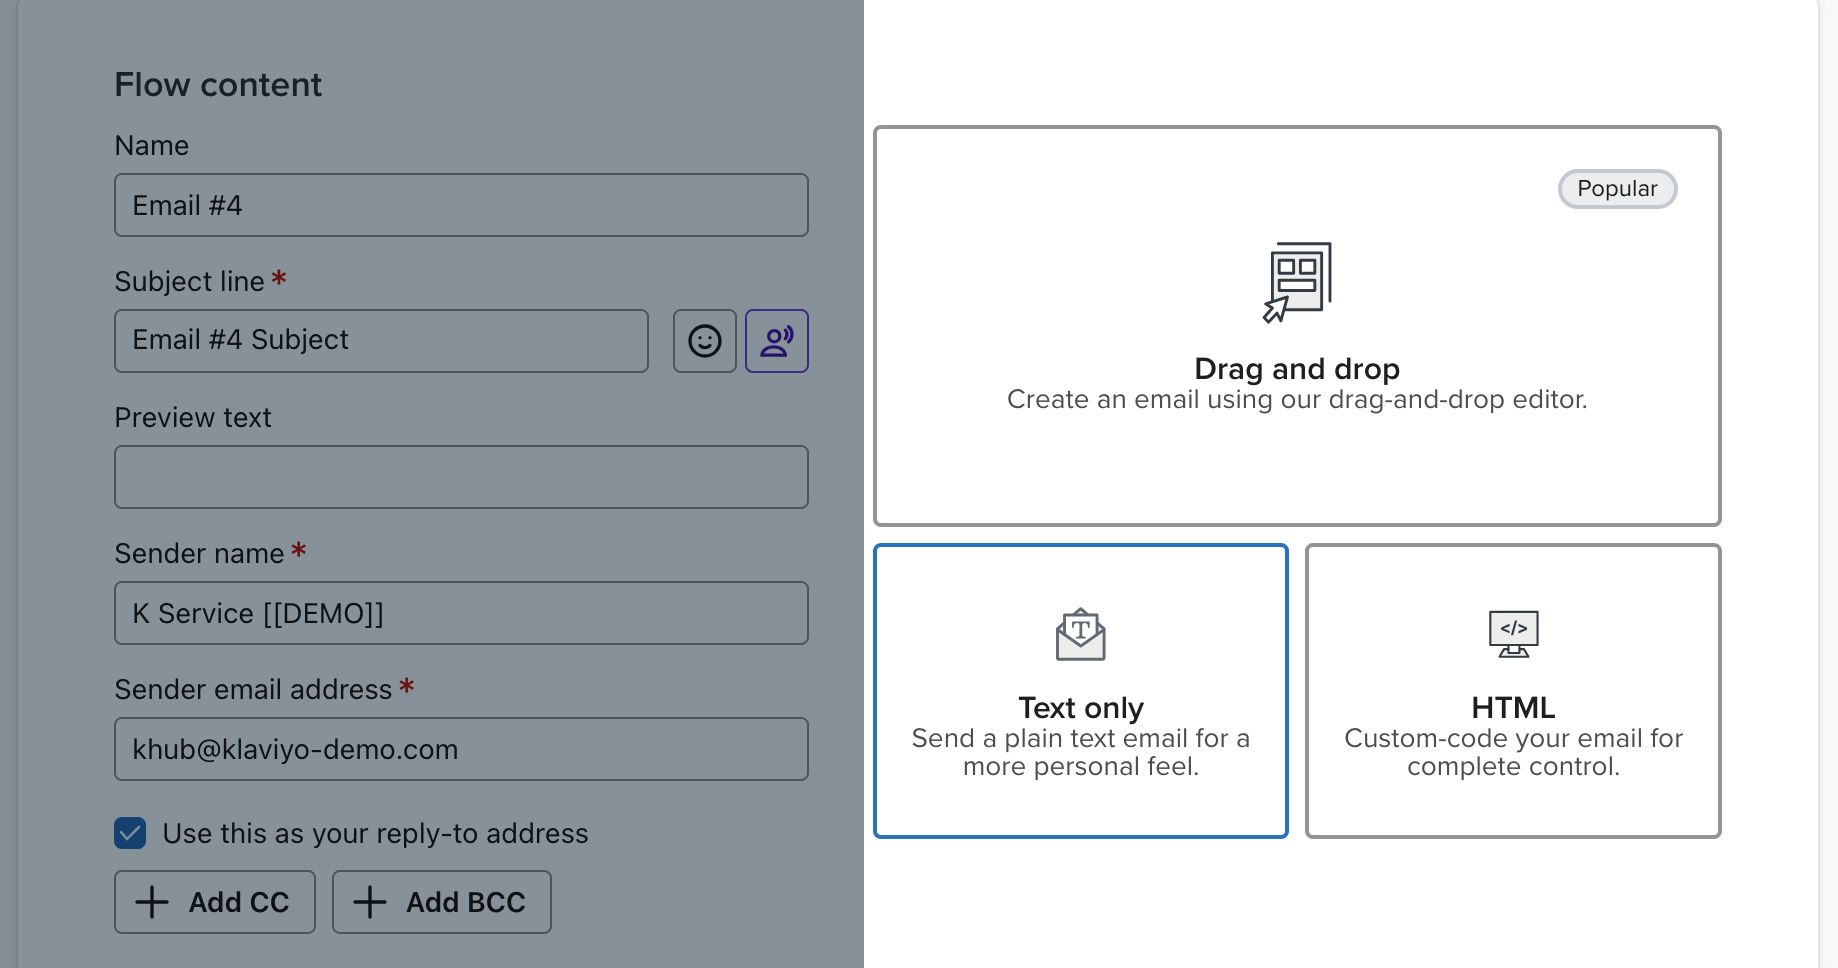Click the Add CC button
Image resolution: width=1838 pixels, height=968 pixels.
click(x=214, y=902)
